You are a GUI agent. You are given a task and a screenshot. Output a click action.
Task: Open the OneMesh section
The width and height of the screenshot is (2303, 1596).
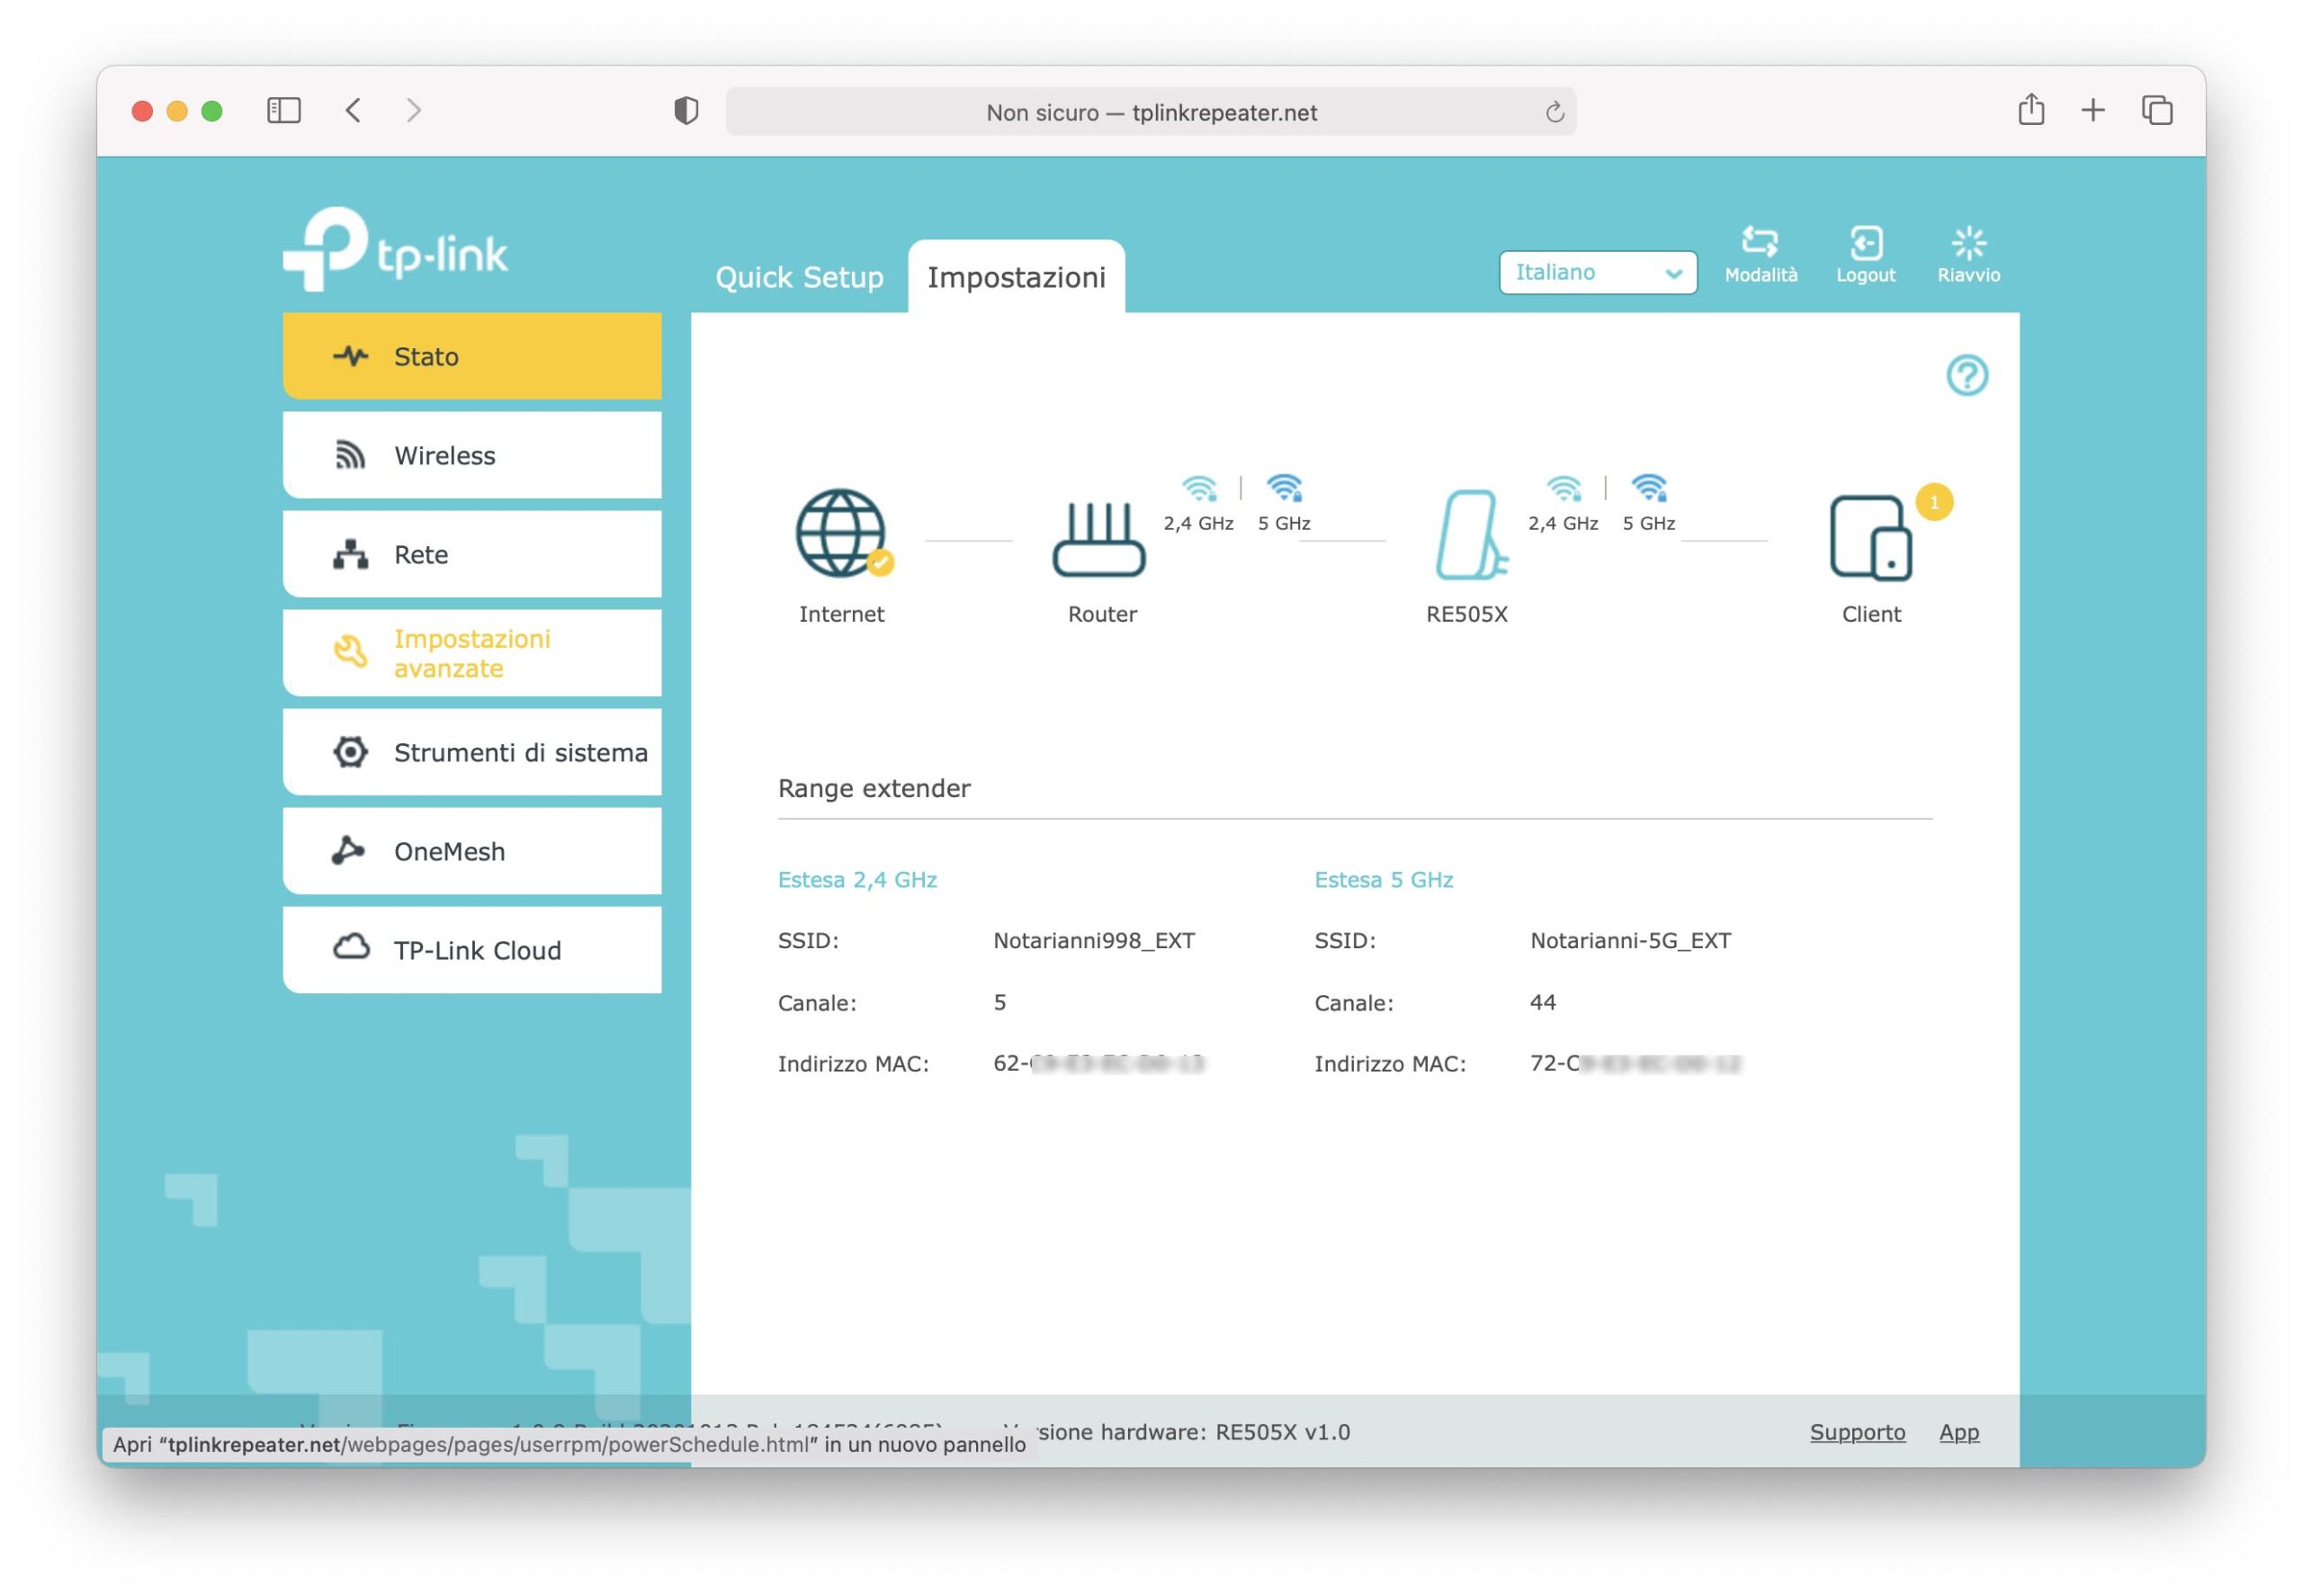click(x=472, y=852)
